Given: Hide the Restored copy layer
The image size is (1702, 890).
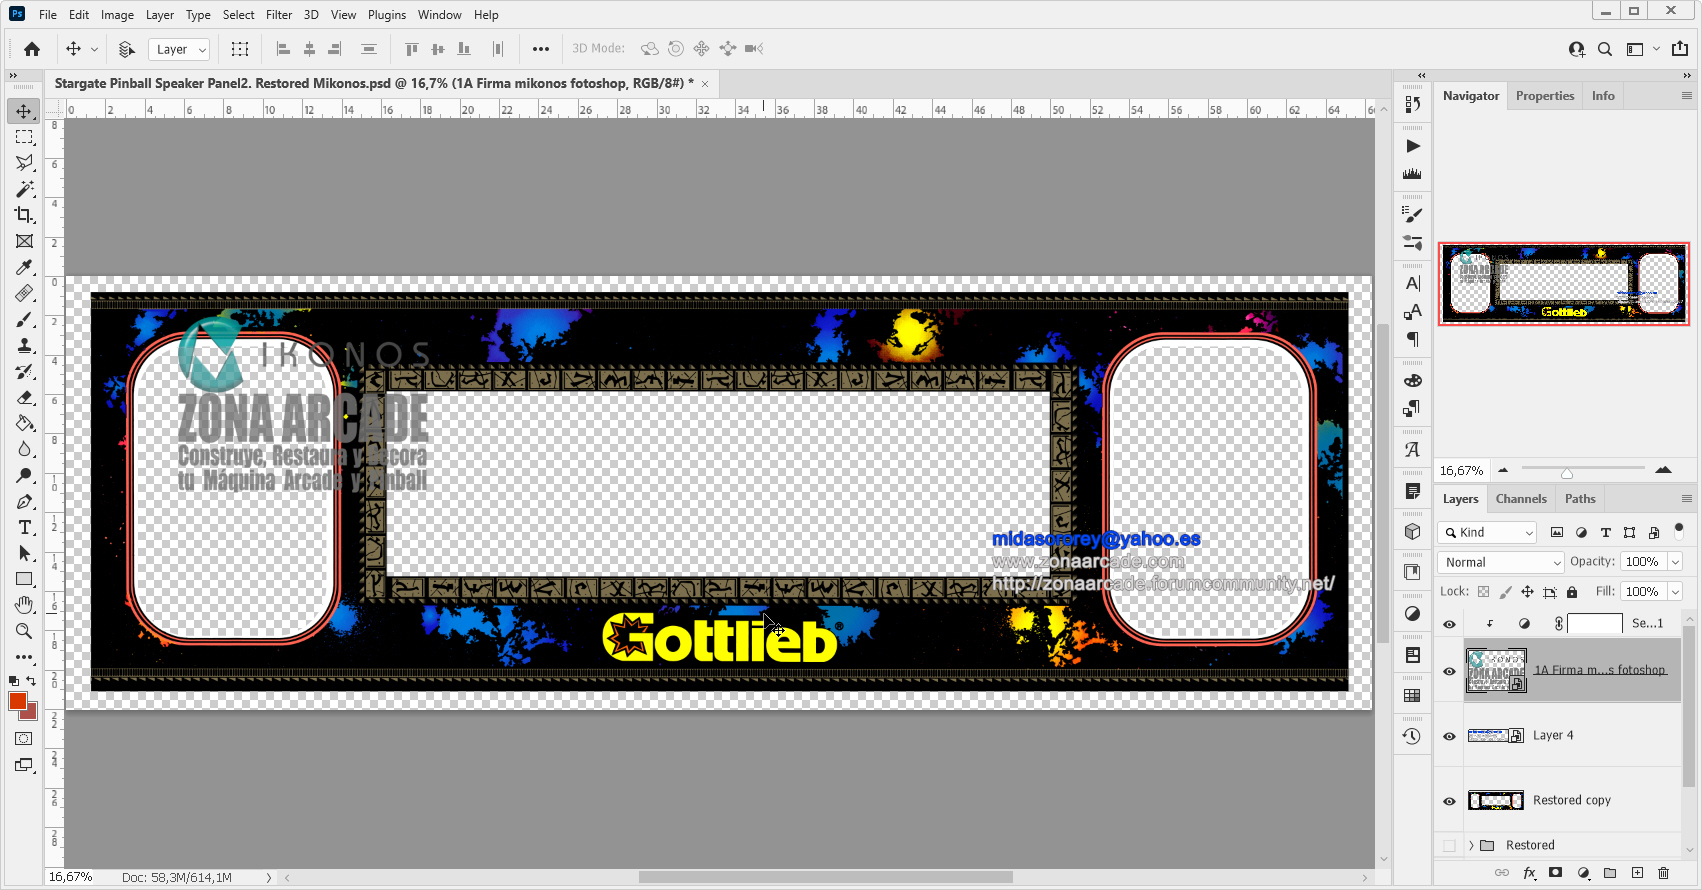Looking at the screenshot, I should pos(1449,801).
